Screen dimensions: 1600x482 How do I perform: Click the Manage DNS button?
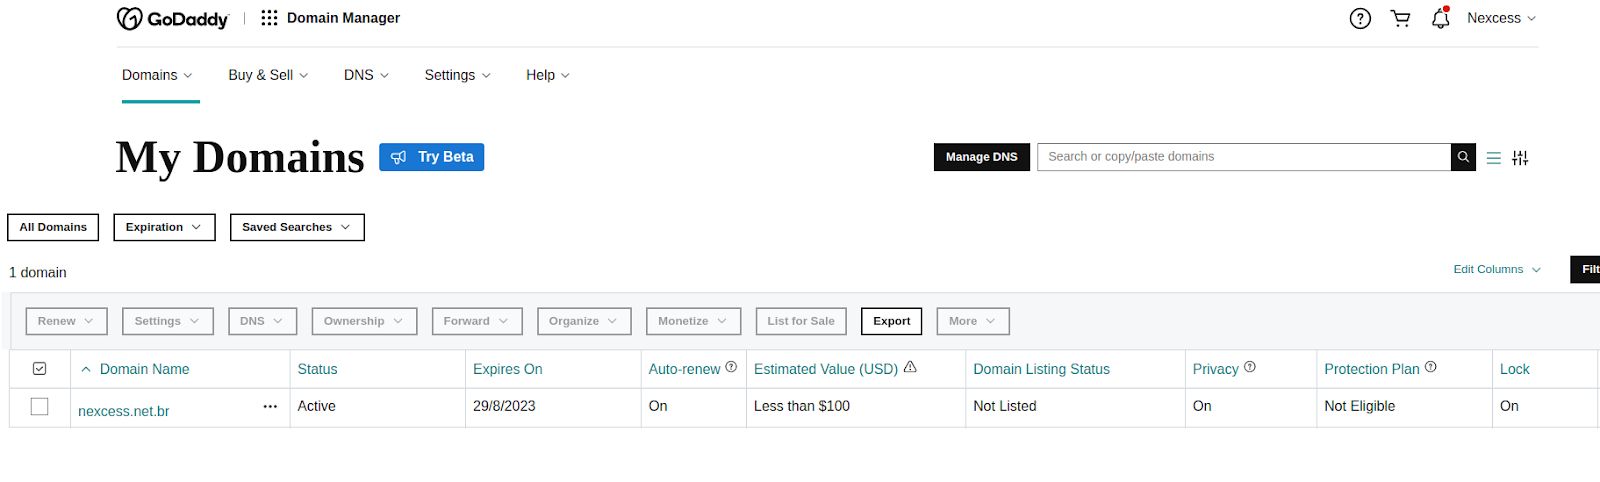coord(981,157)
